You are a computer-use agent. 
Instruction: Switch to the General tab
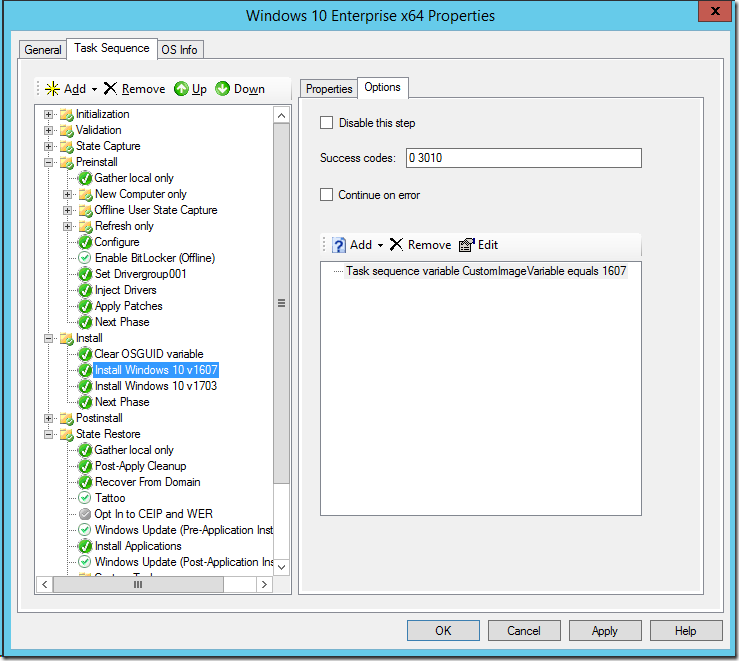pyautogui.click(x=42, y=50)
